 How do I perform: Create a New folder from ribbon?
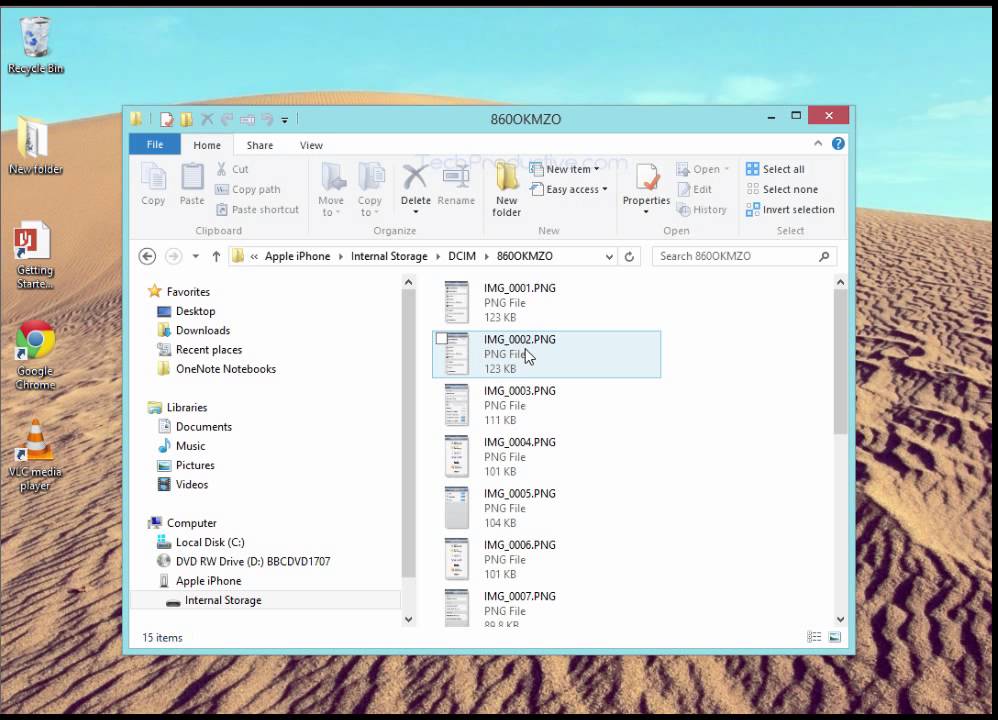[507, 189]
